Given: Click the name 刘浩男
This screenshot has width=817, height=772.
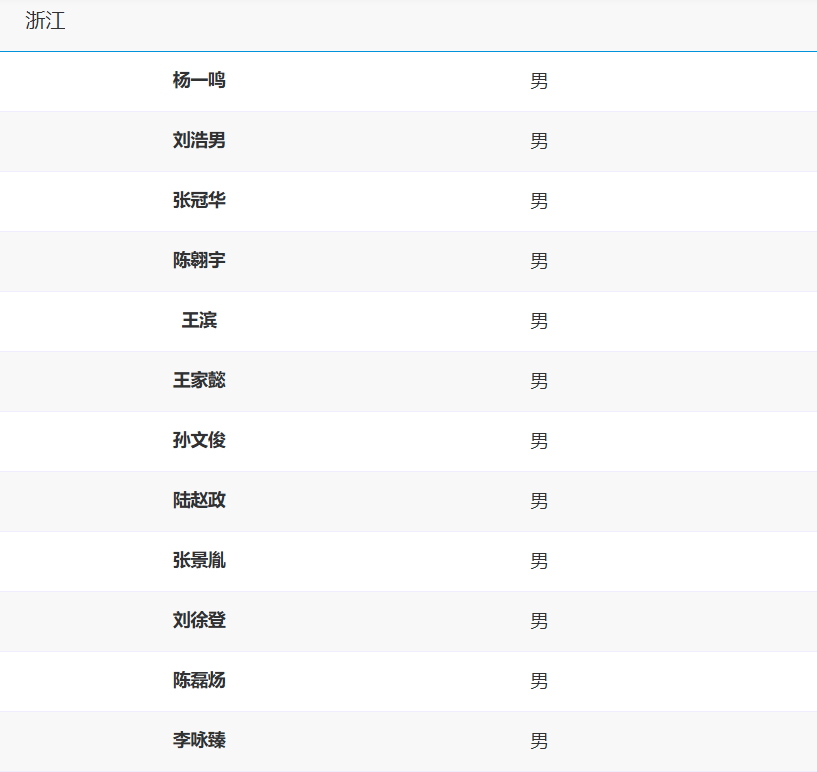Looking at the screenshot, I should tap(199, 141).
